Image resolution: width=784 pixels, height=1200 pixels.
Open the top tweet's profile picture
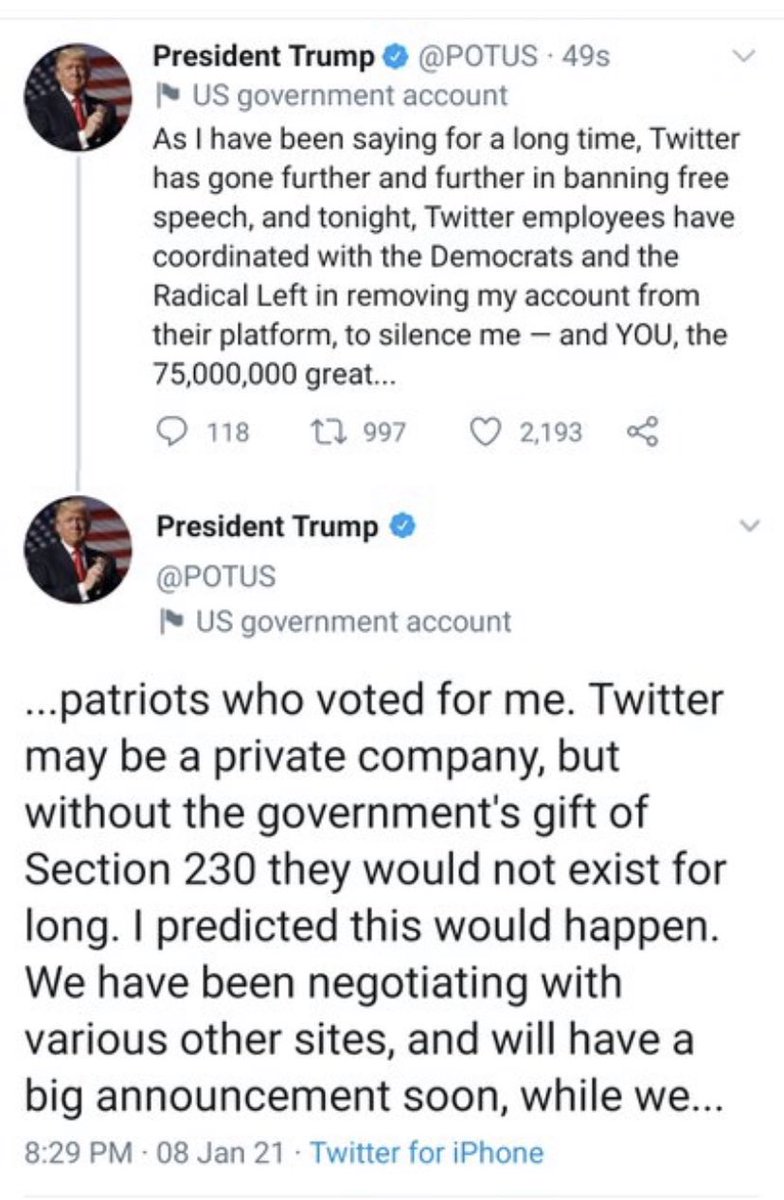[77, 96]
